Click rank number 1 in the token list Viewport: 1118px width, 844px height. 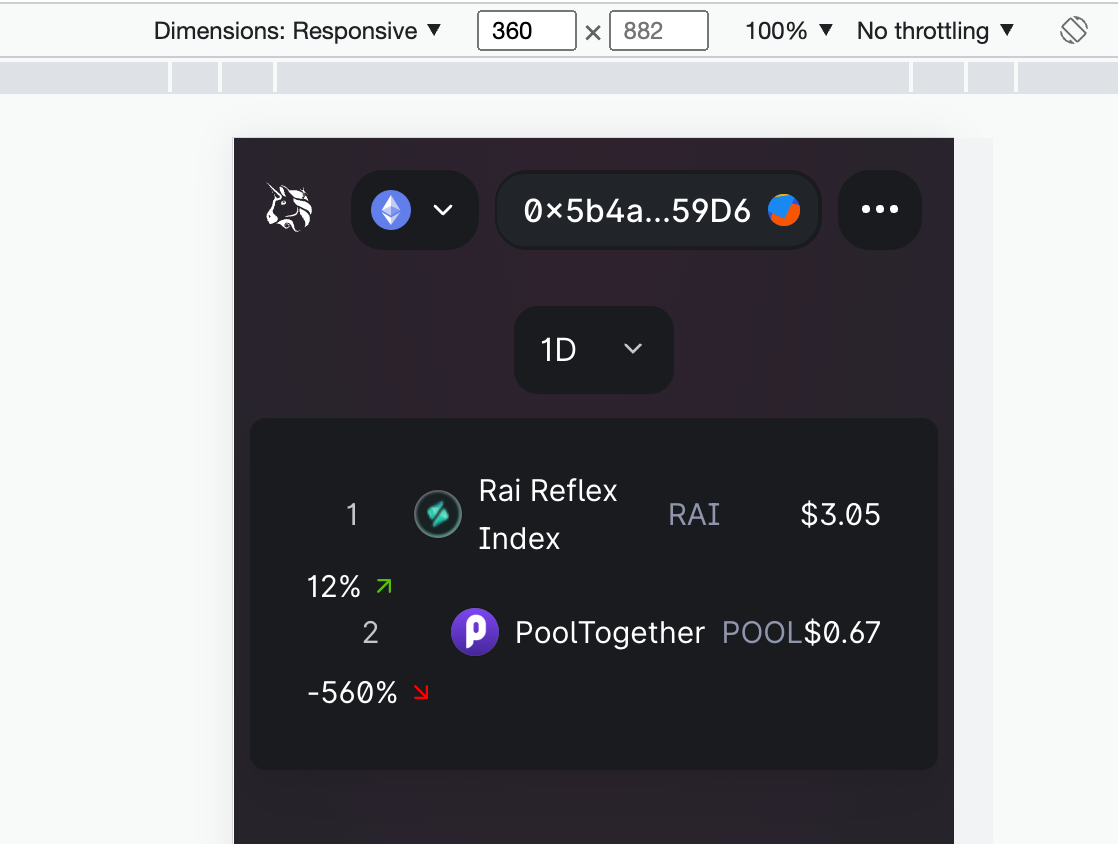352,515
